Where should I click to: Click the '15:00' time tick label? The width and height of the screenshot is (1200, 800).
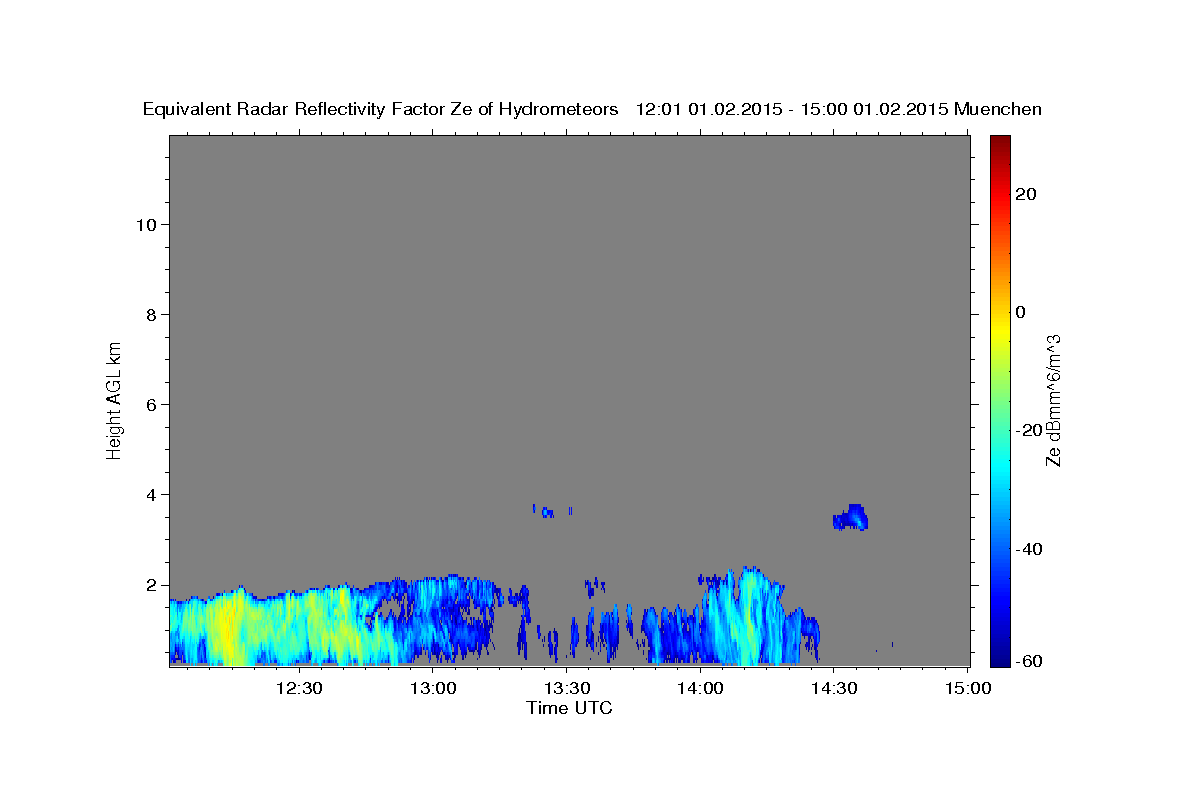(x=967, y=688)
